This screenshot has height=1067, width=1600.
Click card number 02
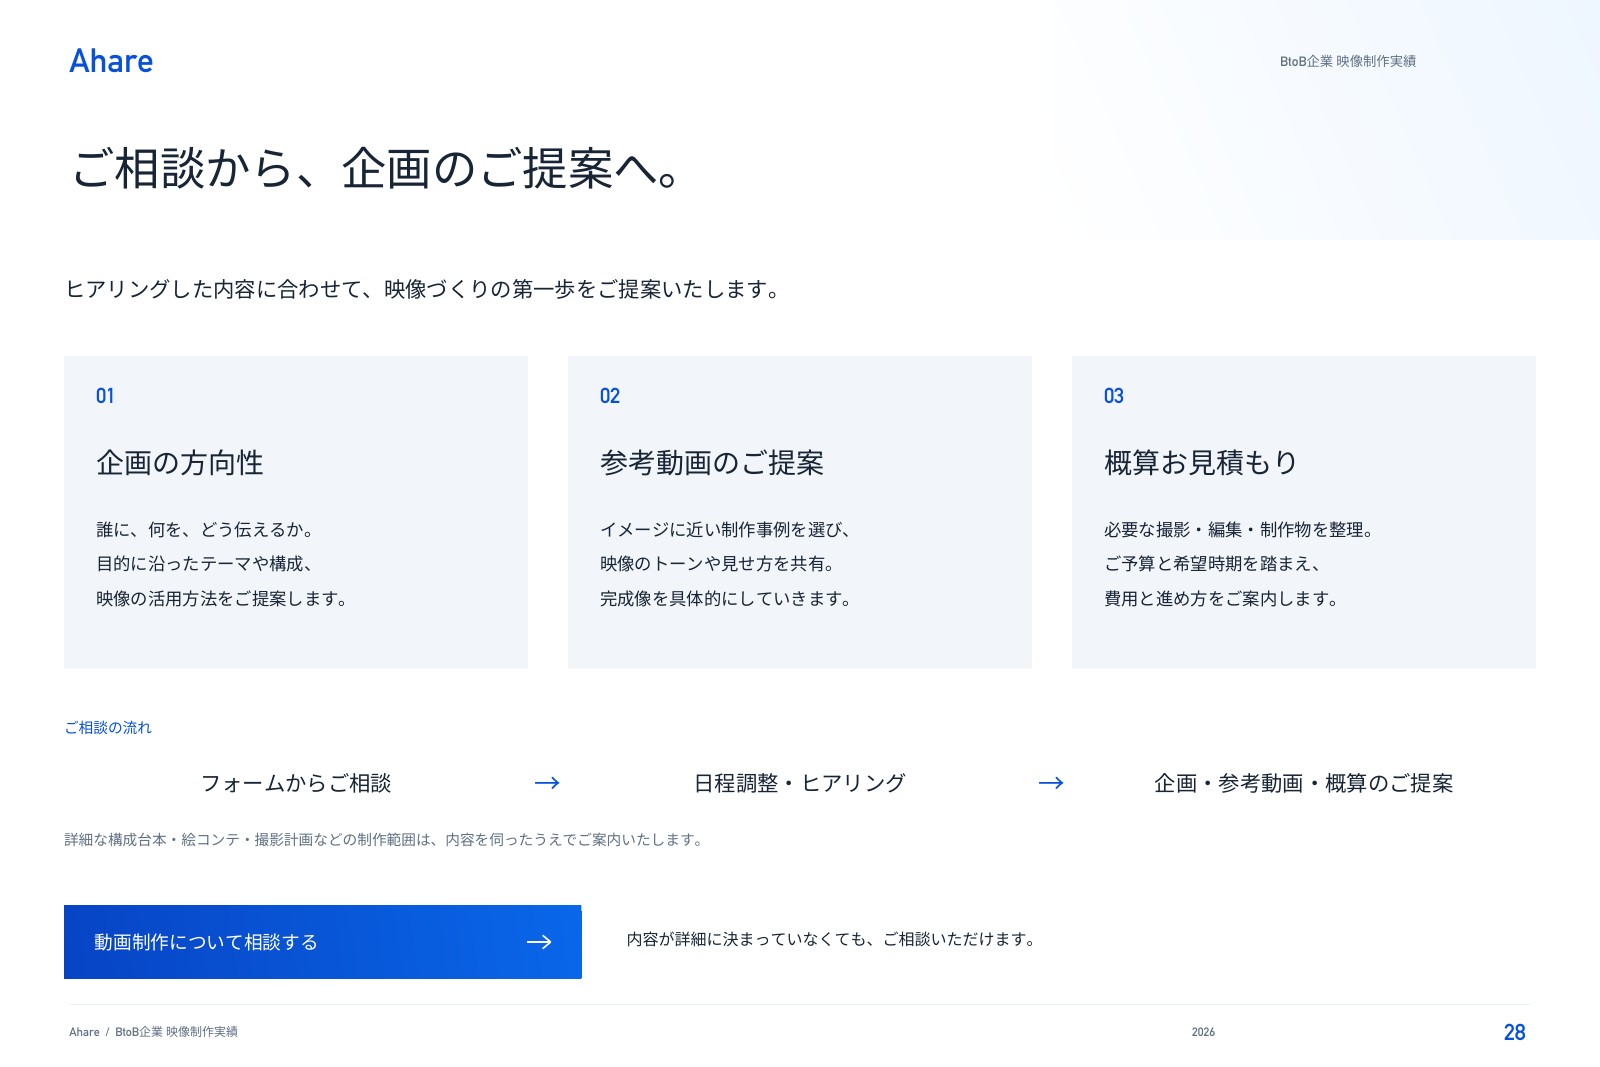click(x=610, y=396)
